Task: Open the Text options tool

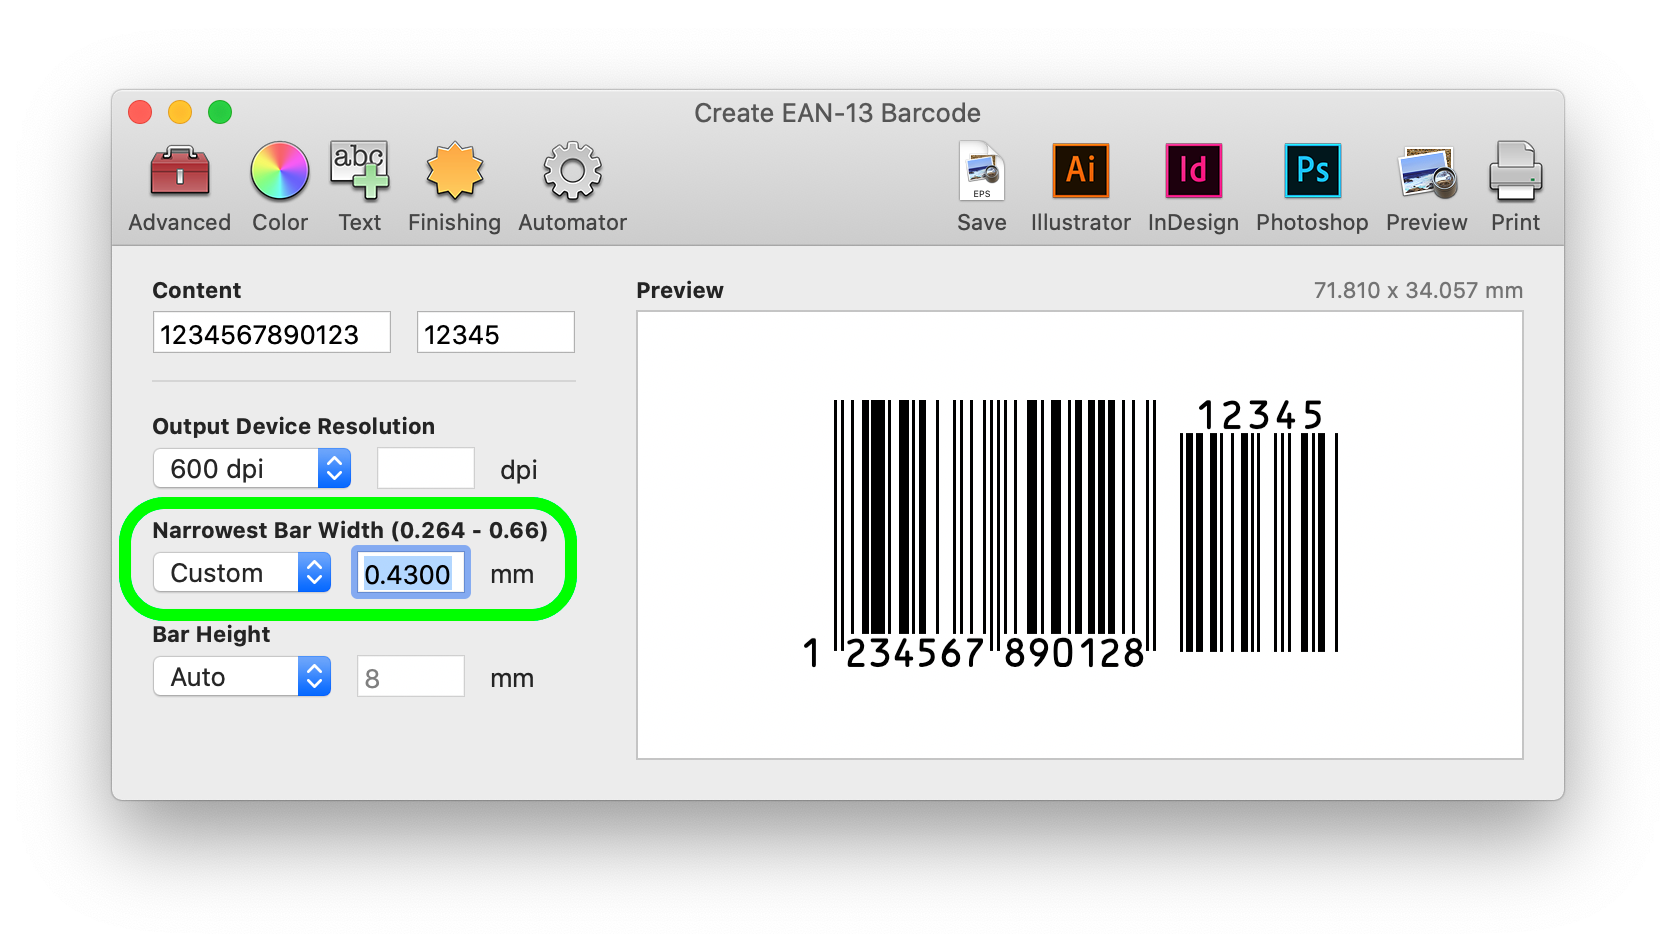Action: tap(360, 187)
